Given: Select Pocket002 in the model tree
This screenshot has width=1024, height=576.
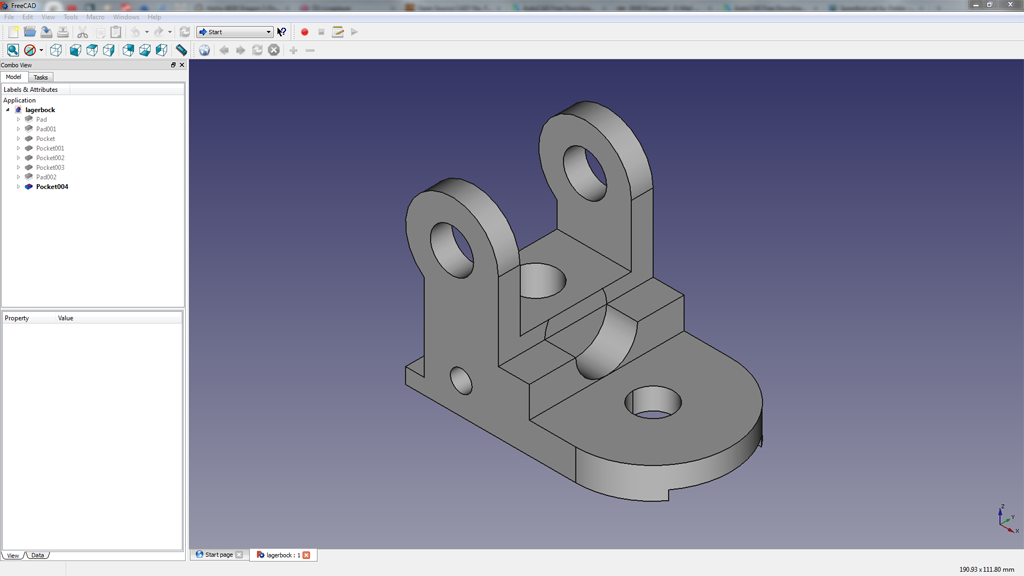Looking at the screenshot, I should point(50,158).
